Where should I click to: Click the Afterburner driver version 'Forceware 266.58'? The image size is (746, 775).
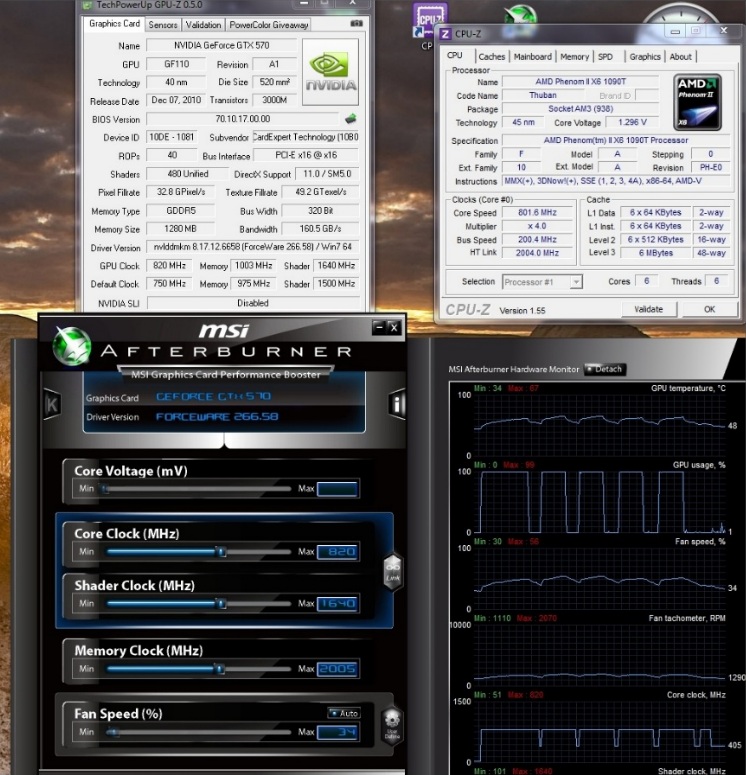(217, 417)
